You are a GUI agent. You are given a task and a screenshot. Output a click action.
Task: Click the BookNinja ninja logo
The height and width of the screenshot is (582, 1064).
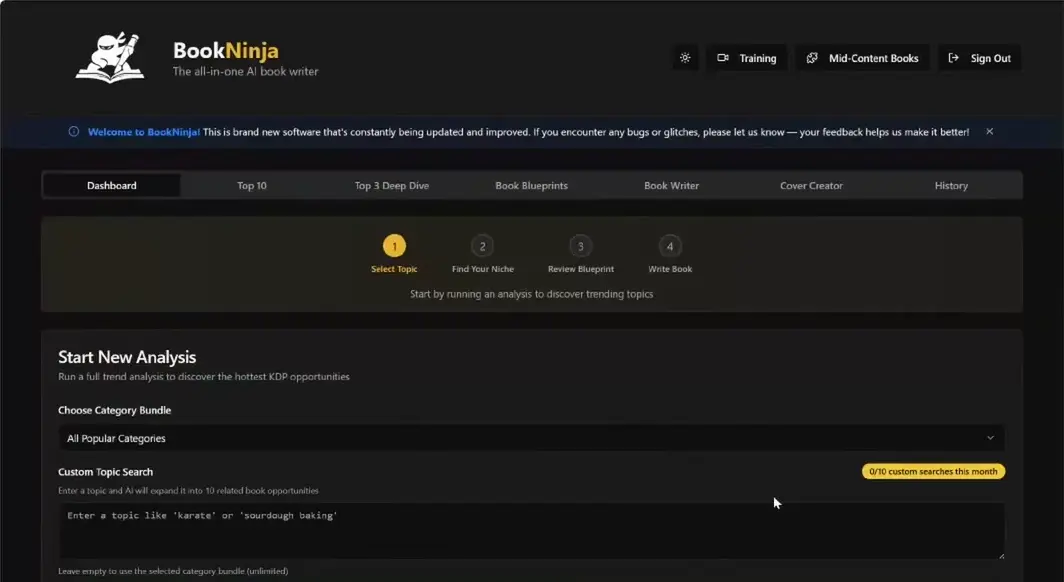(110, 57)
